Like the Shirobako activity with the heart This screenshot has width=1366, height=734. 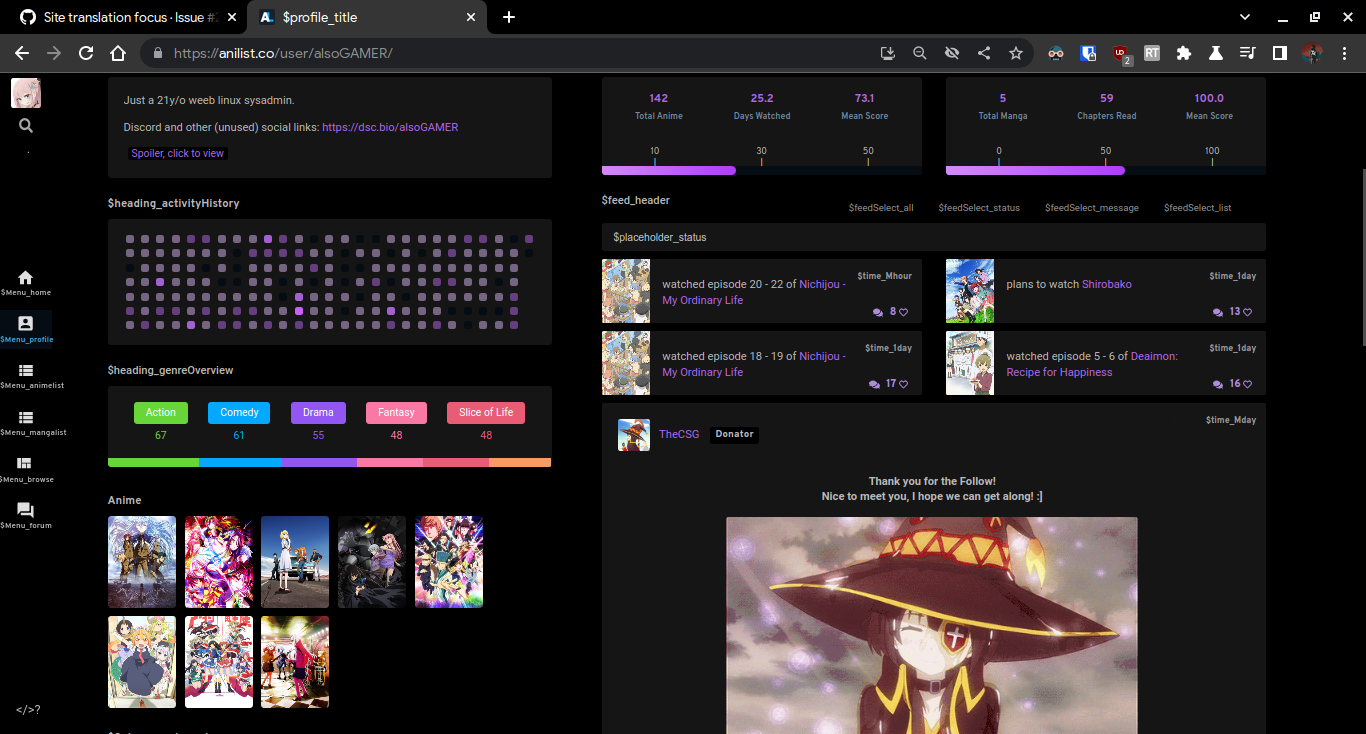coord(1249,311)
